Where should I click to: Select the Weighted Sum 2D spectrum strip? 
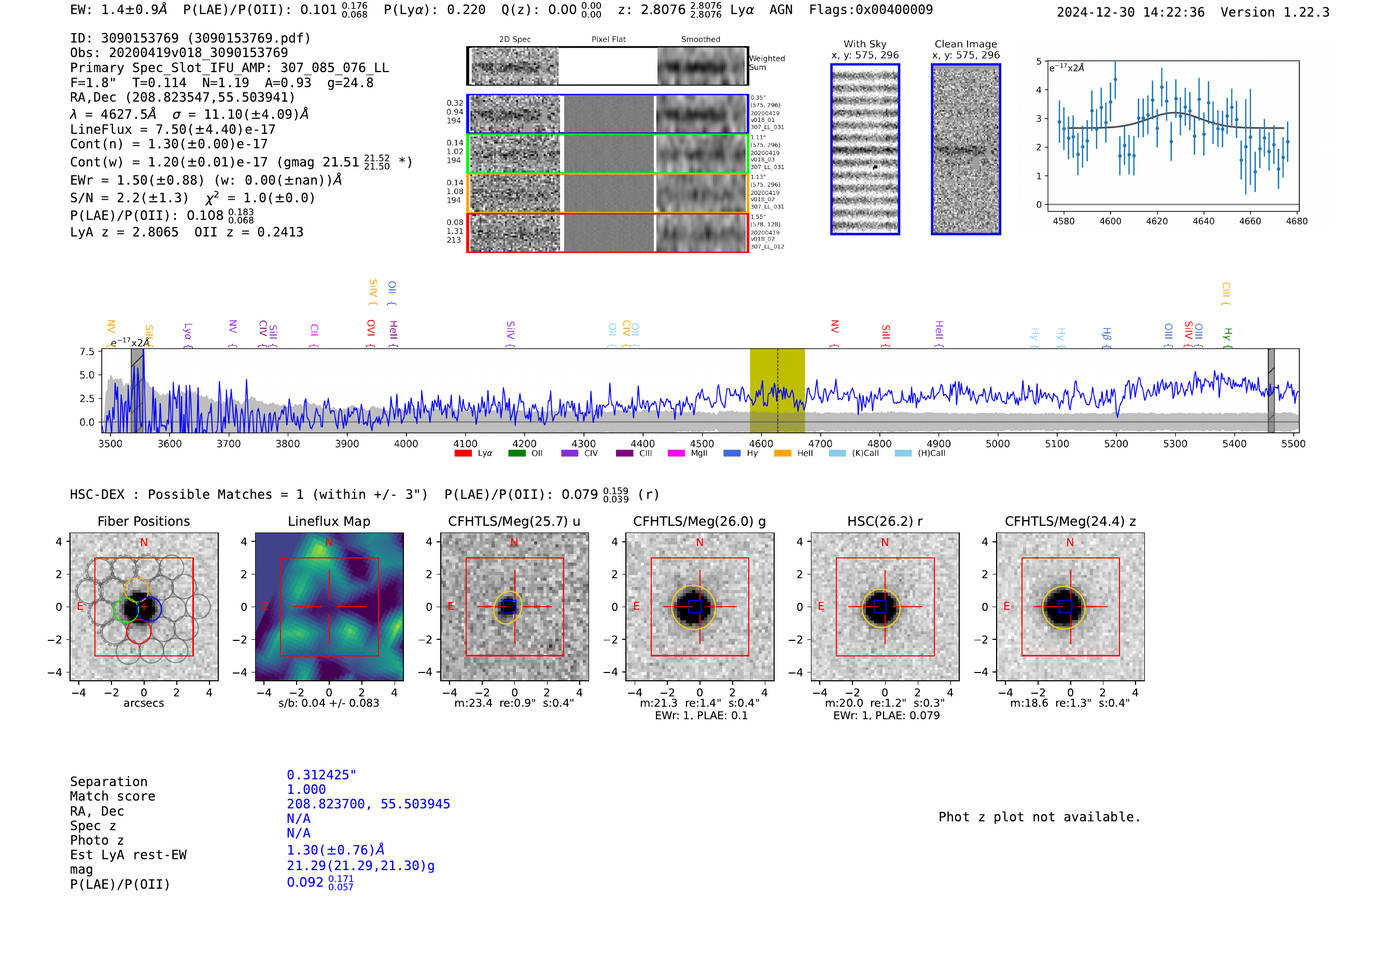[x=608, y=66]
